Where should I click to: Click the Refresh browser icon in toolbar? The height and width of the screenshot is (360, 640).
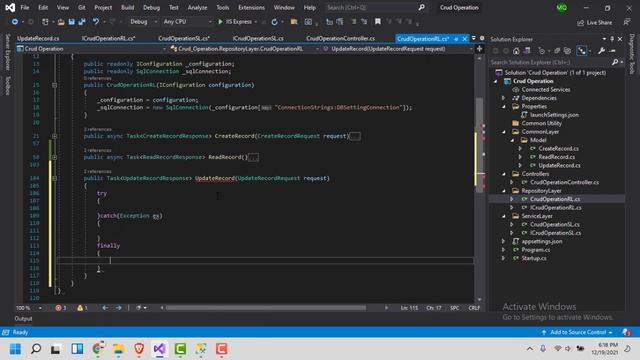pos(274,22)
